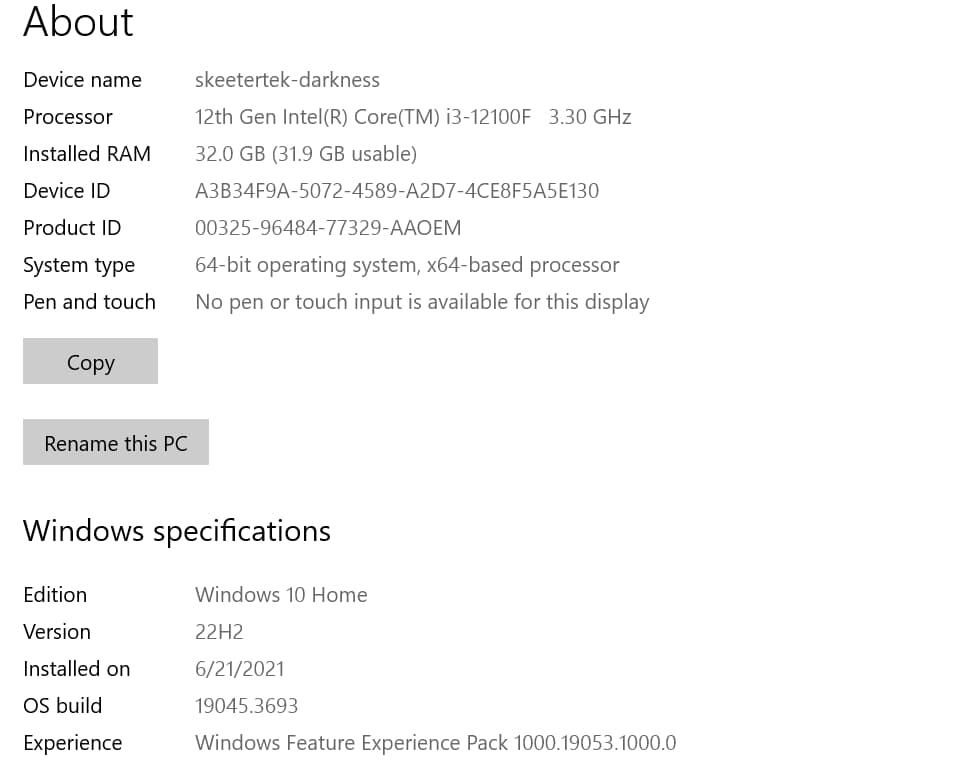Click the installed RAM value 32.0 GB

coord(306,154)
